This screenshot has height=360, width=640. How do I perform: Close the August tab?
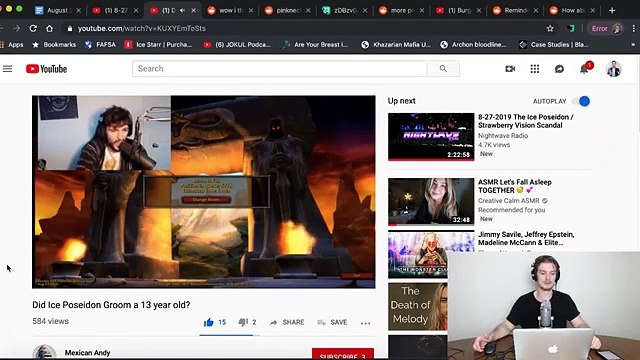coord(79,10)
